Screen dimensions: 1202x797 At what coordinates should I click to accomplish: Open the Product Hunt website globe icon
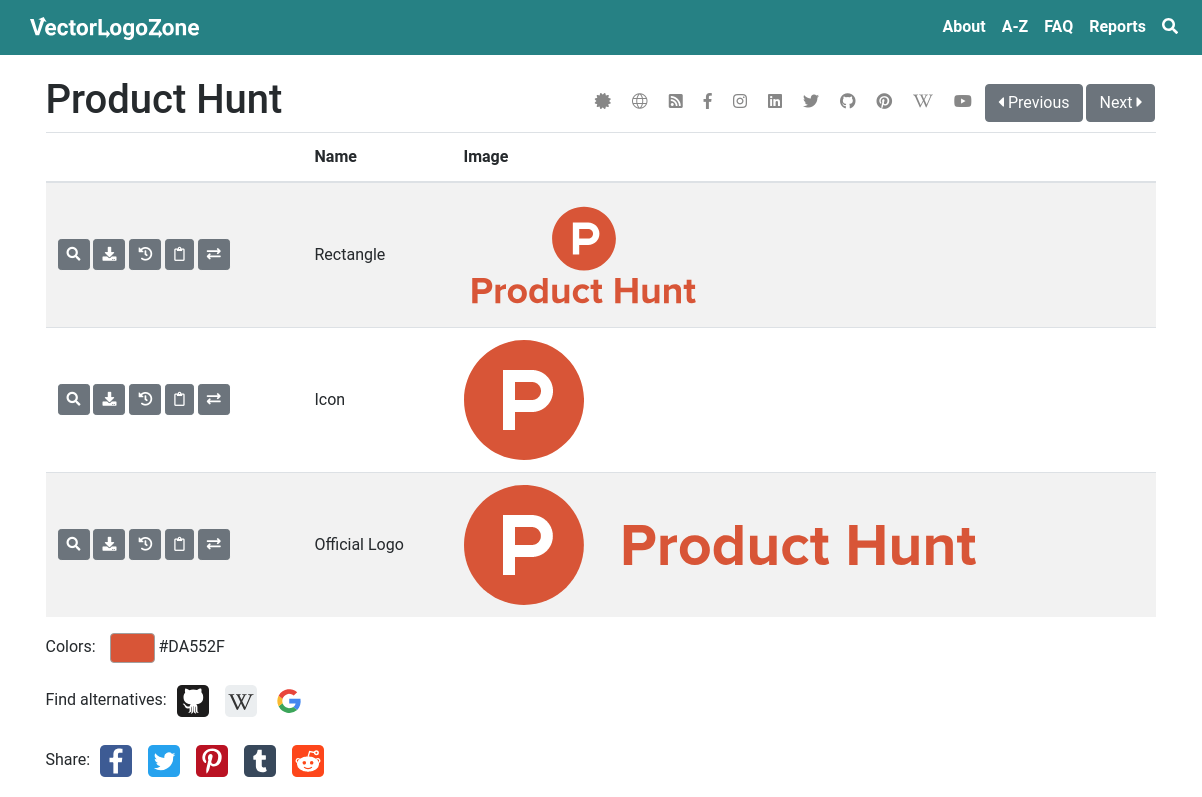640,101
